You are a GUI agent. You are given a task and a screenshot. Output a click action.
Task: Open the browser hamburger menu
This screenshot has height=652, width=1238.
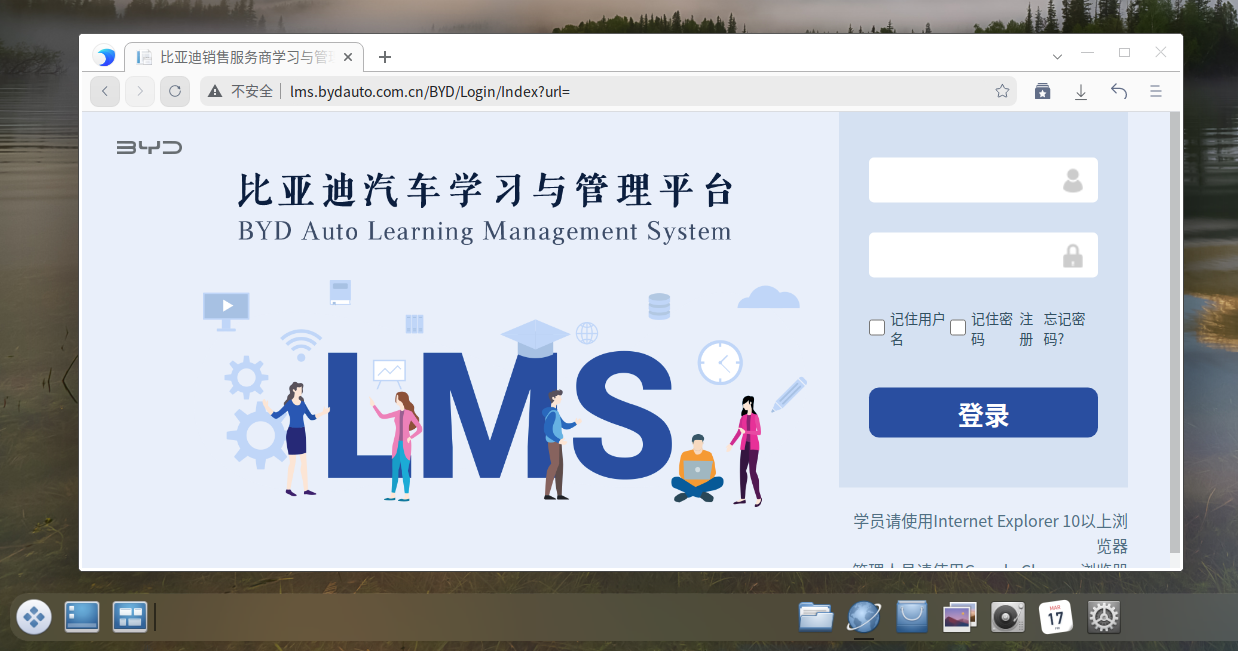point(1156,91)
